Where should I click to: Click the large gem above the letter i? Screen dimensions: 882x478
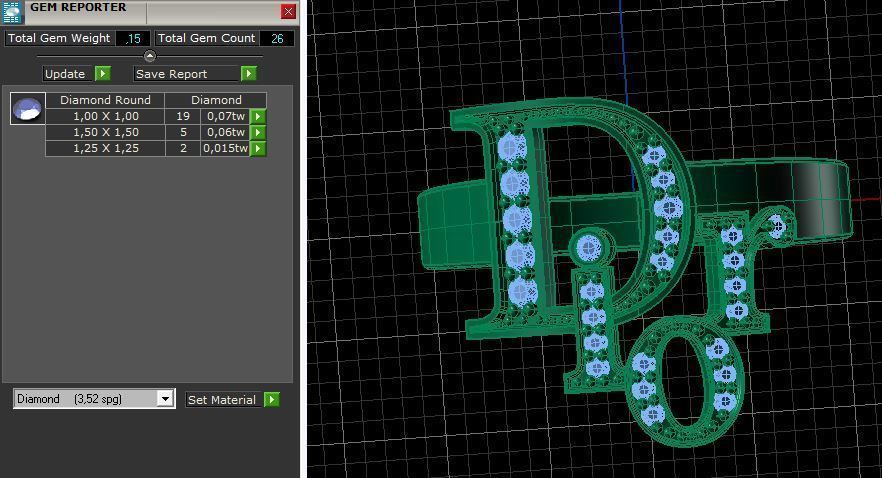[x=588, y=247]
